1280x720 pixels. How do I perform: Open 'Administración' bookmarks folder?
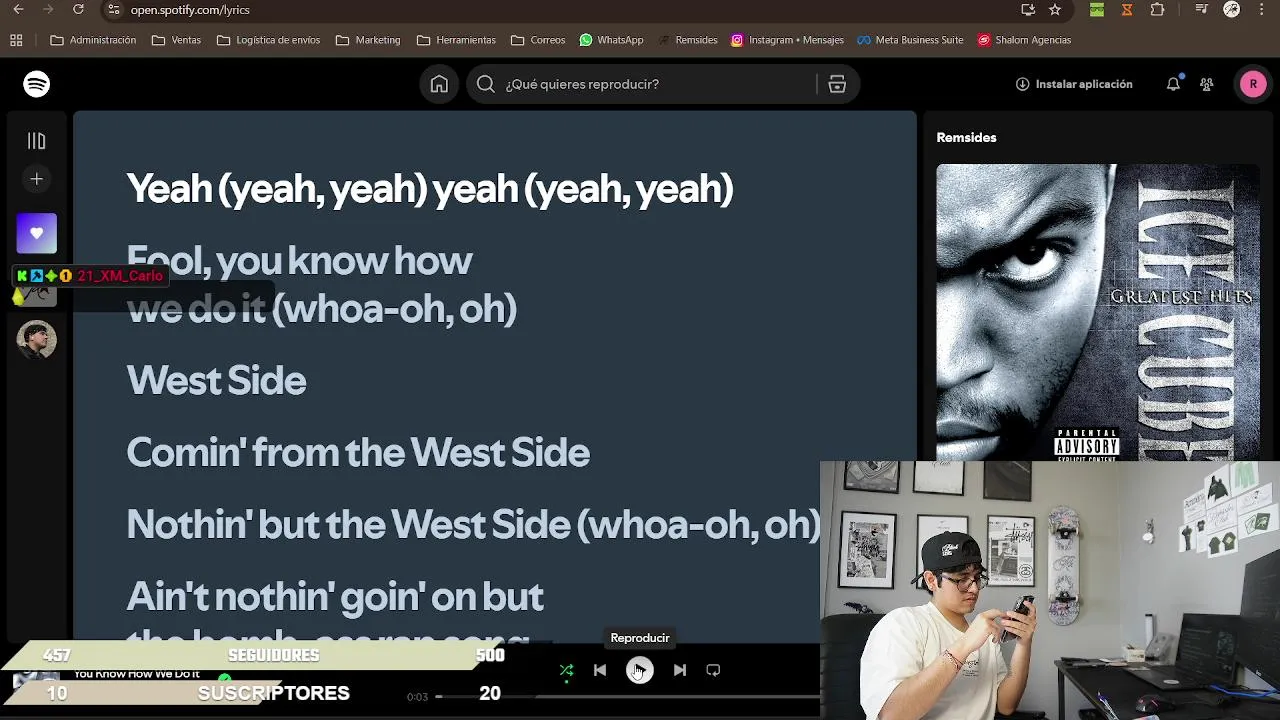pos(93,40)
